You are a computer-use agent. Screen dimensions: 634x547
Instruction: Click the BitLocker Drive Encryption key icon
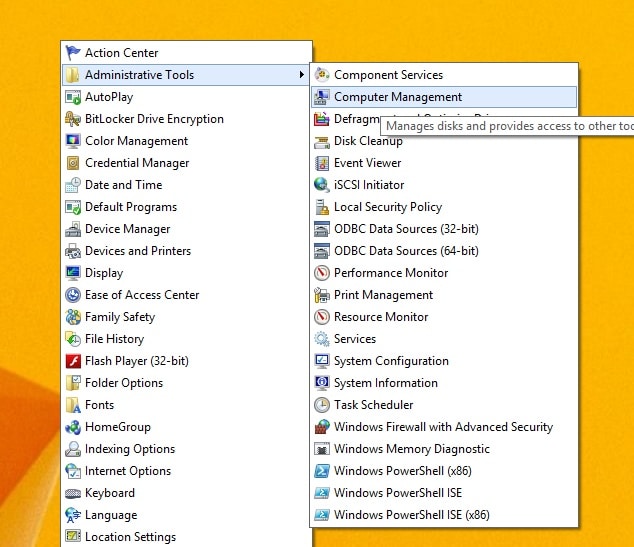(73, 118)
